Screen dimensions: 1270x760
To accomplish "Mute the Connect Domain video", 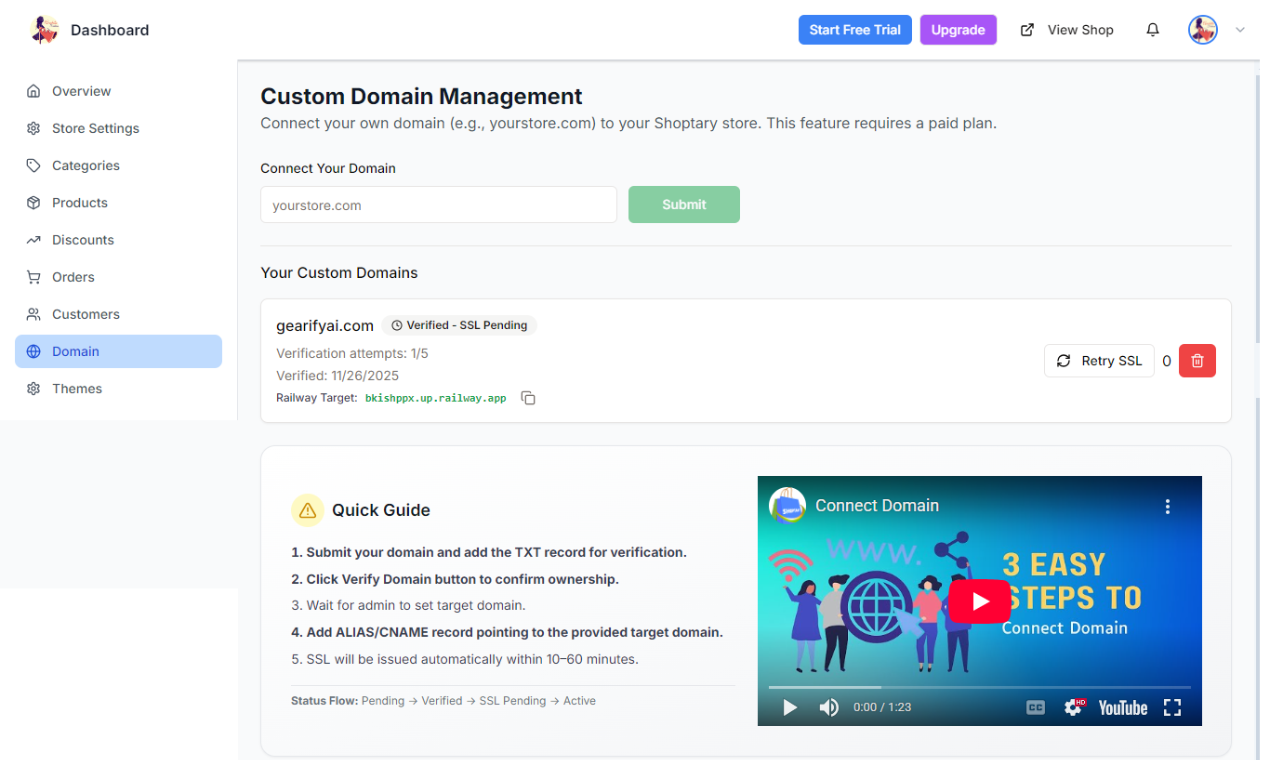I will tap(829, 707).
